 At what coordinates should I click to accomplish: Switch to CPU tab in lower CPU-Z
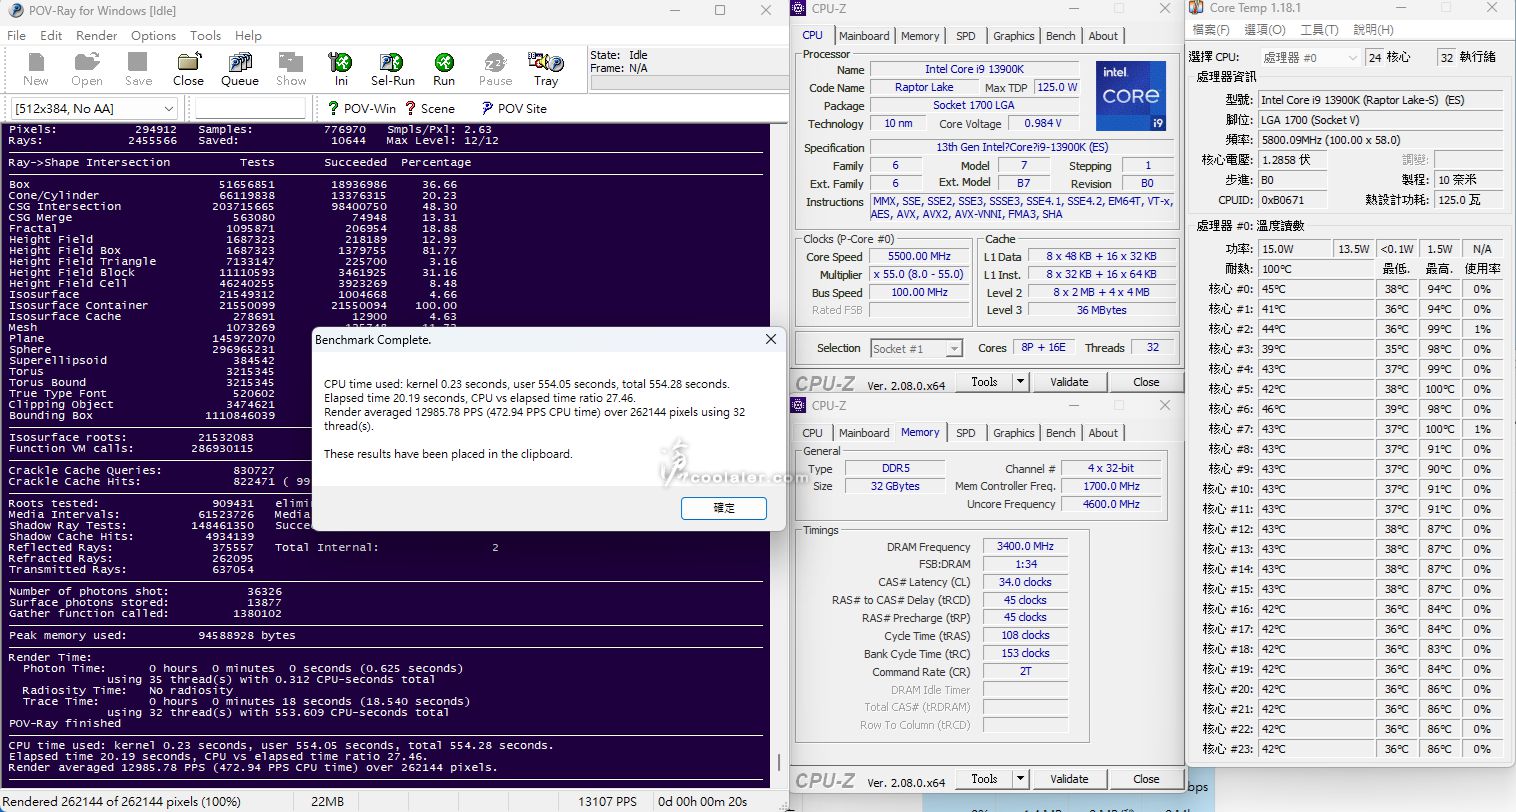coord(813,433)
